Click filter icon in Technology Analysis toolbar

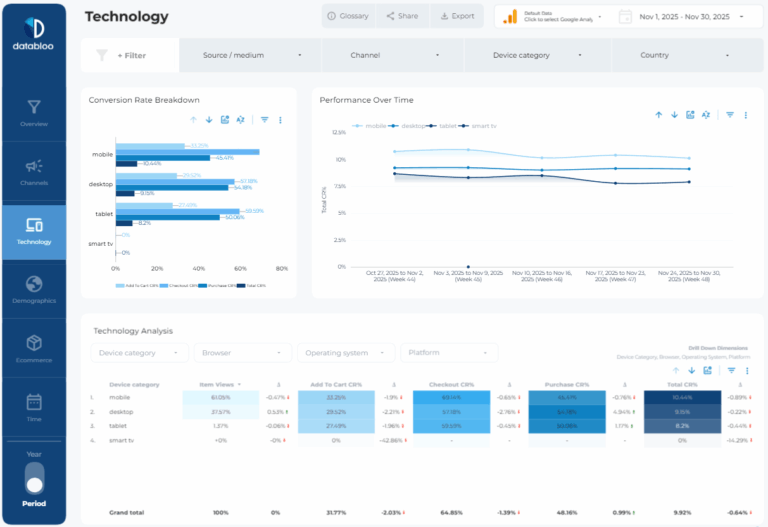[x=731, y=371]
